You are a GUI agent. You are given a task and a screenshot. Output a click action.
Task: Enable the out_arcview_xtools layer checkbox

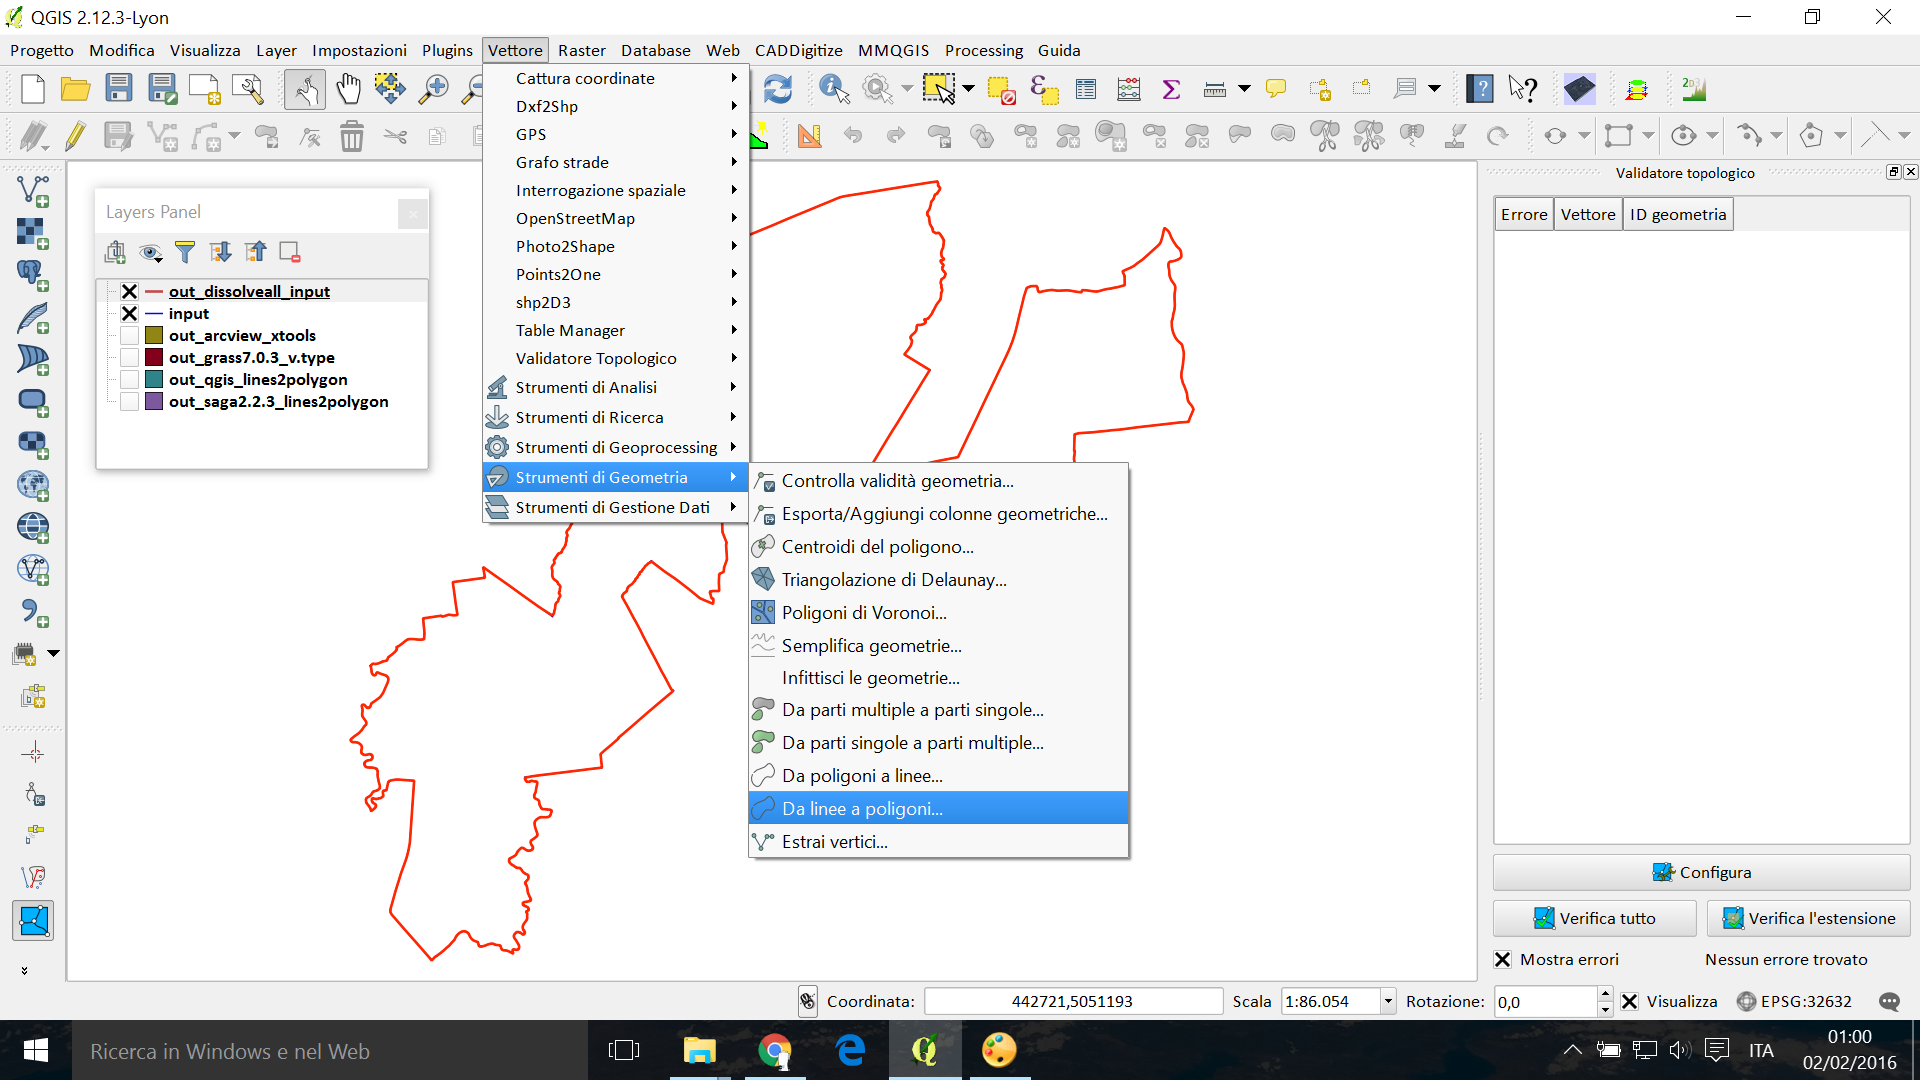coord(129,335)
